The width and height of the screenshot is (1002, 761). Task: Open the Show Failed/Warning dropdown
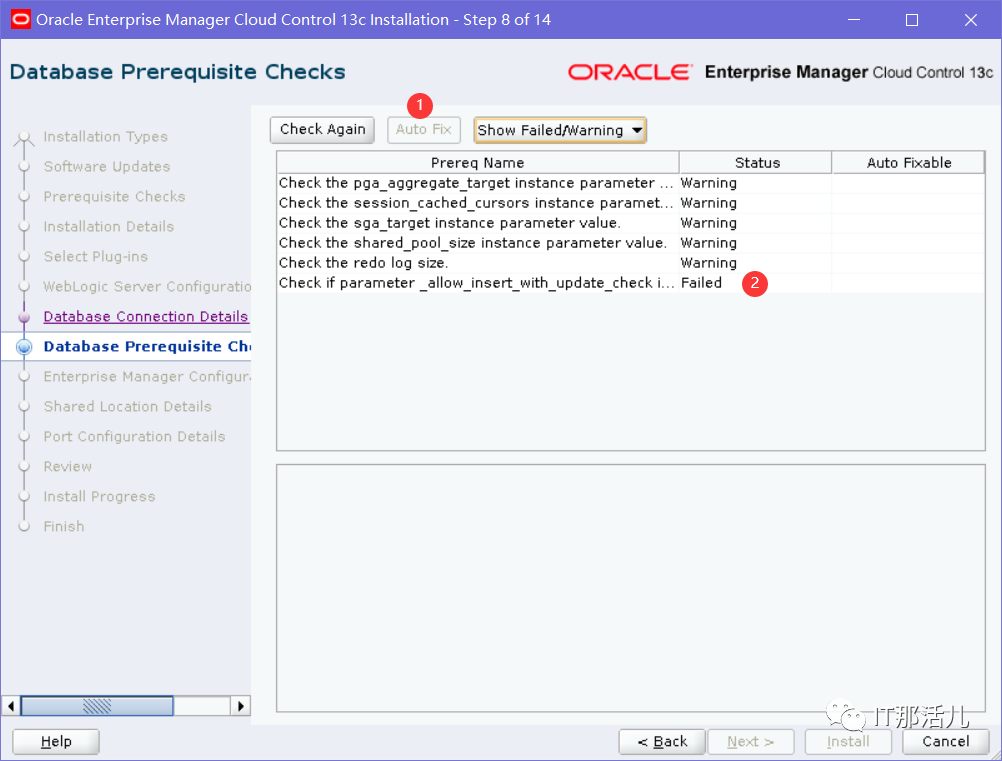[560, 130]
